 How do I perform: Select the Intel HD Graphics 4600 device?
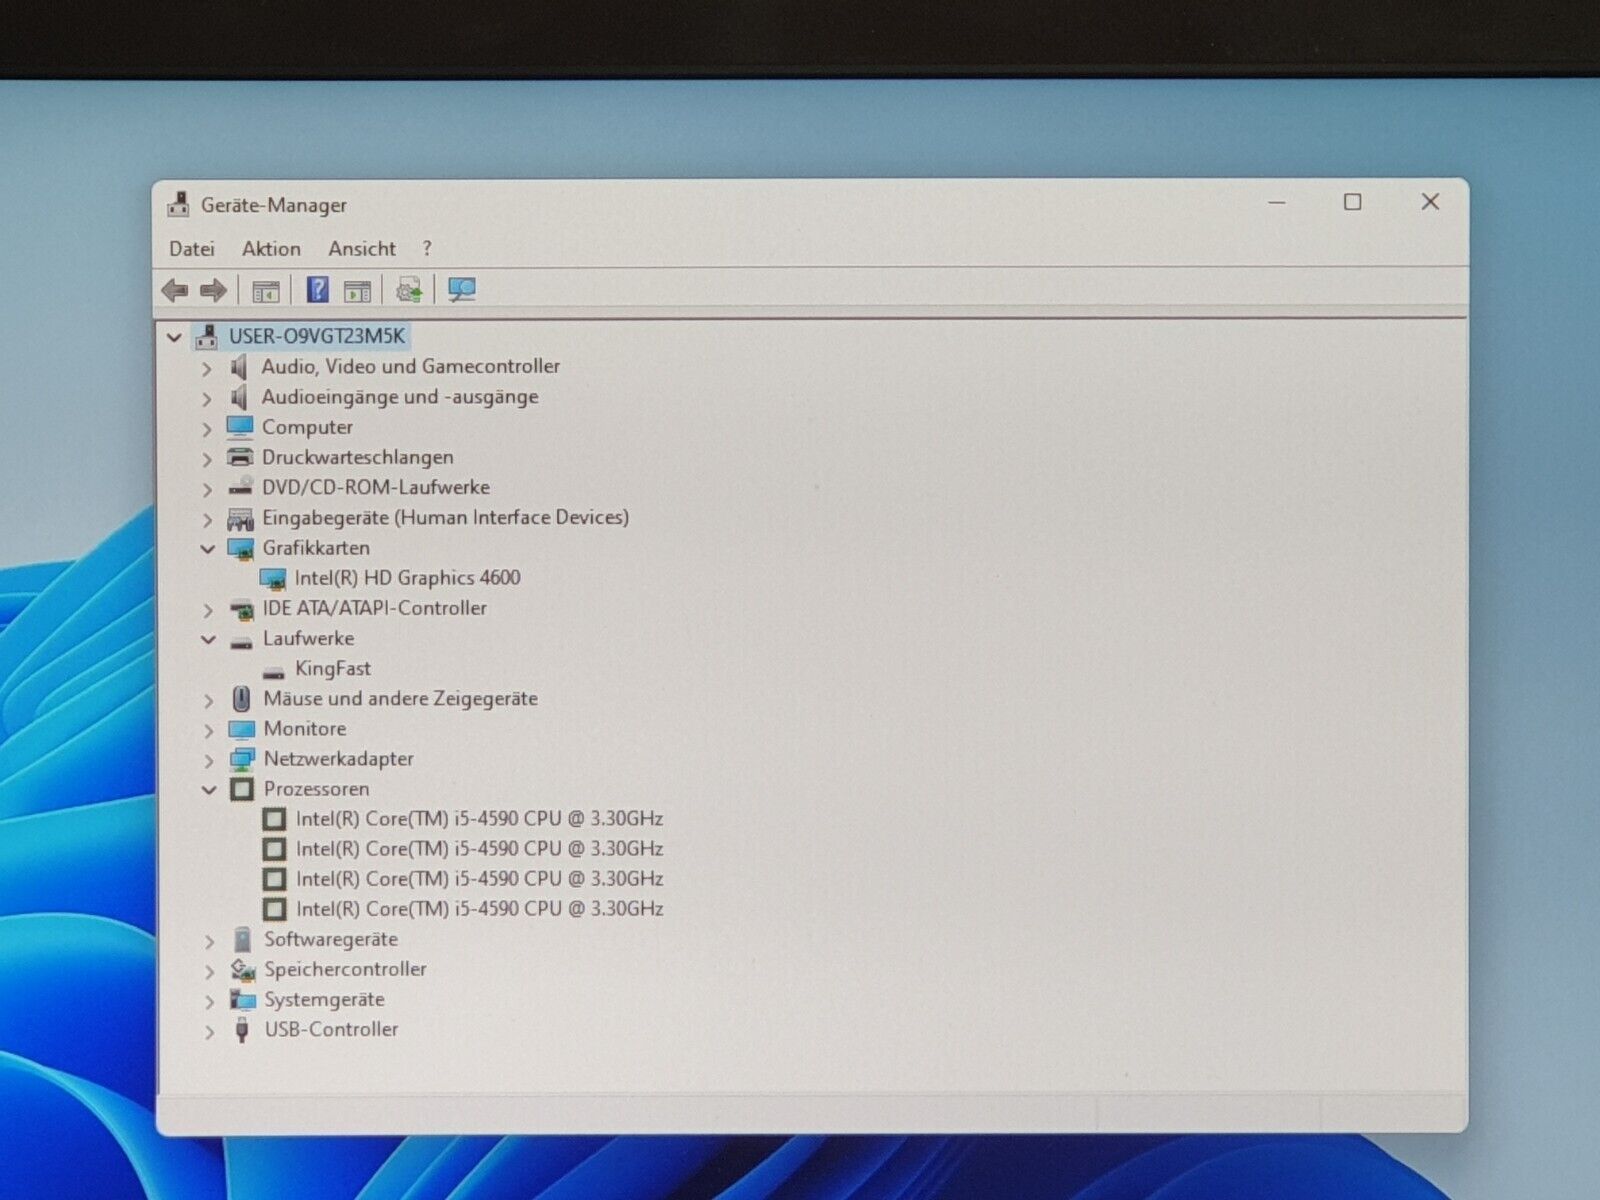406,578
